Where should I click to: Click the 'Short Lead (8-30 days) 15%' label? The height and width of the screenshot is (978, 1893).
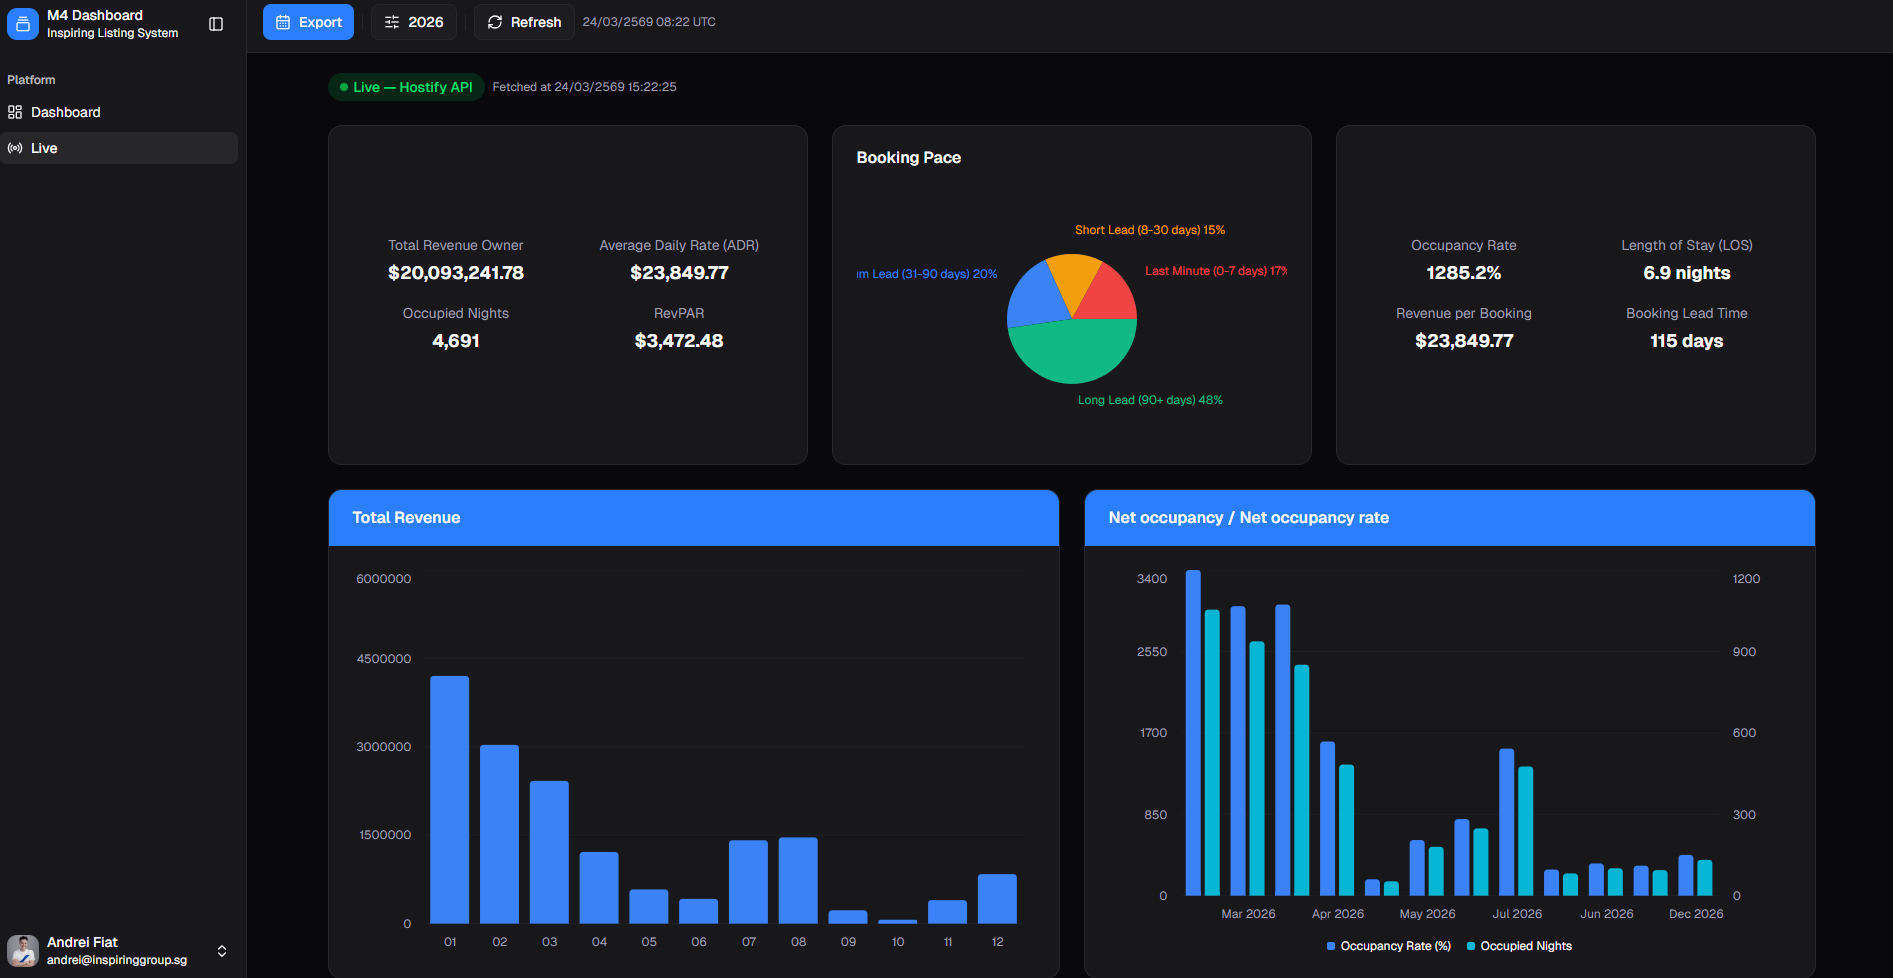1150,230
